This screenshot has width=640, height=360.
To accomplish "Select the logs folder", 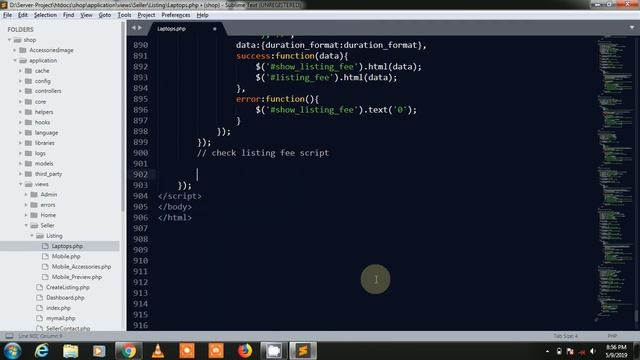I will click(x=40, y=153).
